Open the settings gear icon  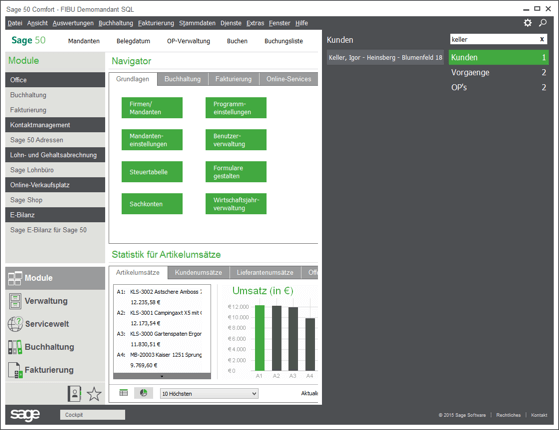pos(528,23)
